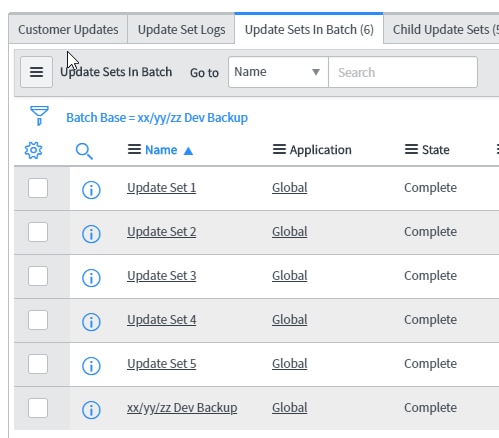Click the filter funnel icon

coord(39,116)
